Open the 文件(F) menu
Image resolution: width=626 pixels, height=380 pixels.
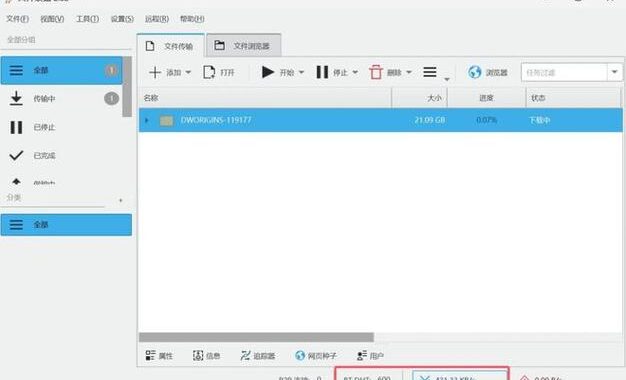pyautogui.click(x=18, y=19)
